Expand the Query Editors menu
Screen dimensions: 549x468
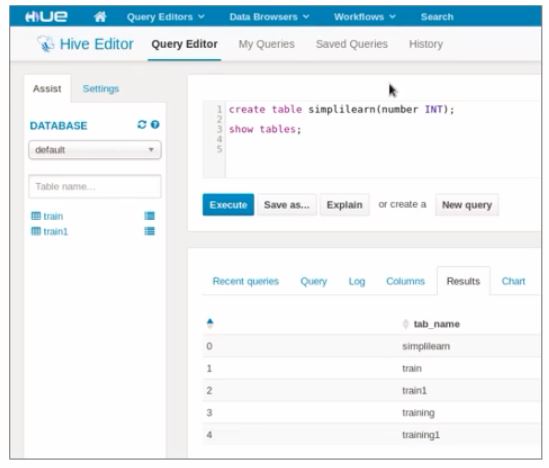tap(166, 17)
